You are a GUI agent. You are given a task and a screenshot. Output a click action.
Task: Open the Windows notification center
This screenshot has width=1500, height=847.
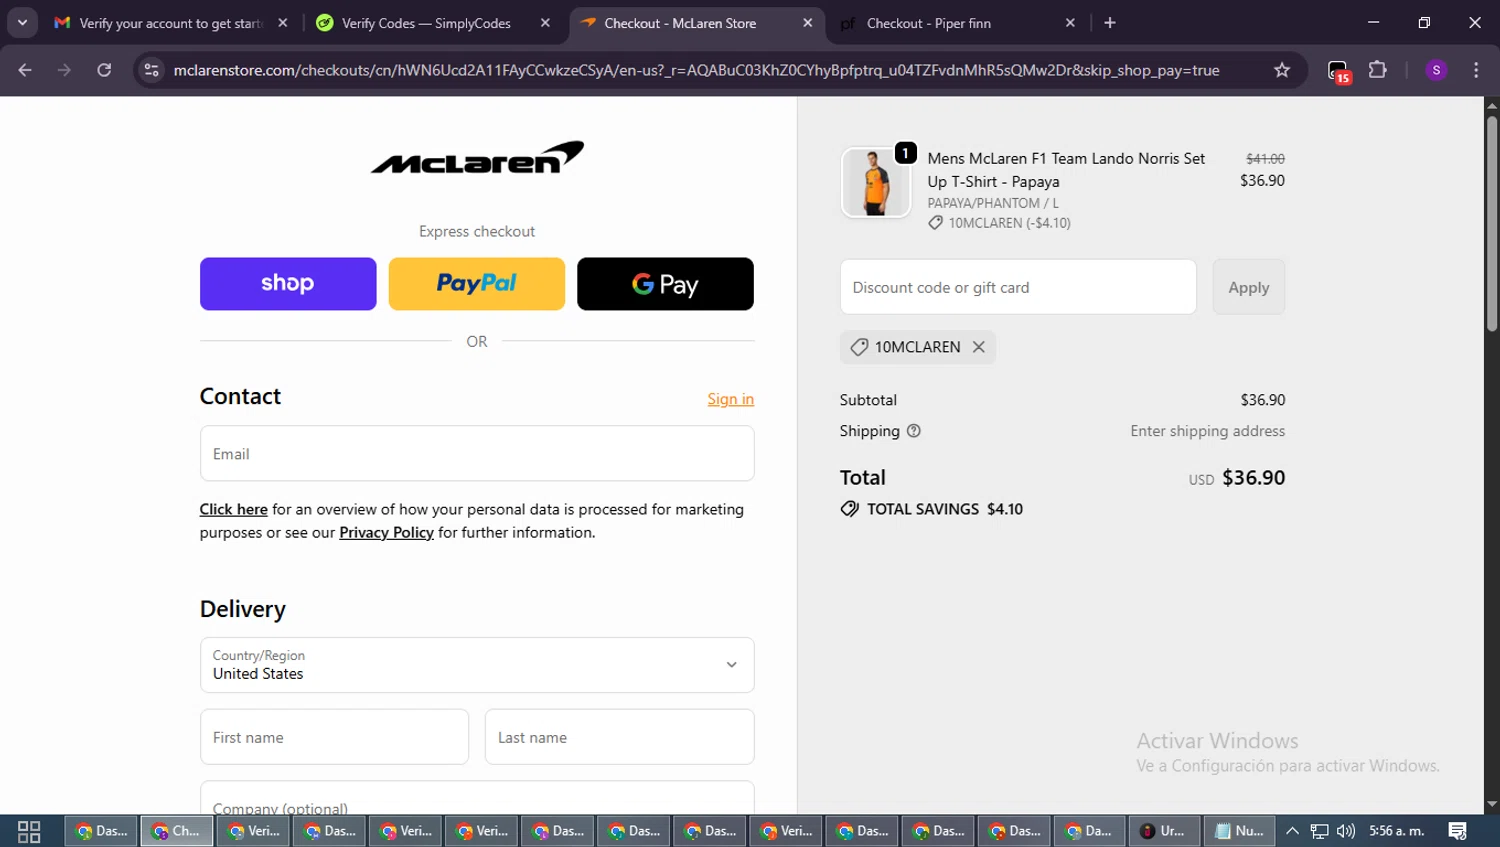(1458, 831)
